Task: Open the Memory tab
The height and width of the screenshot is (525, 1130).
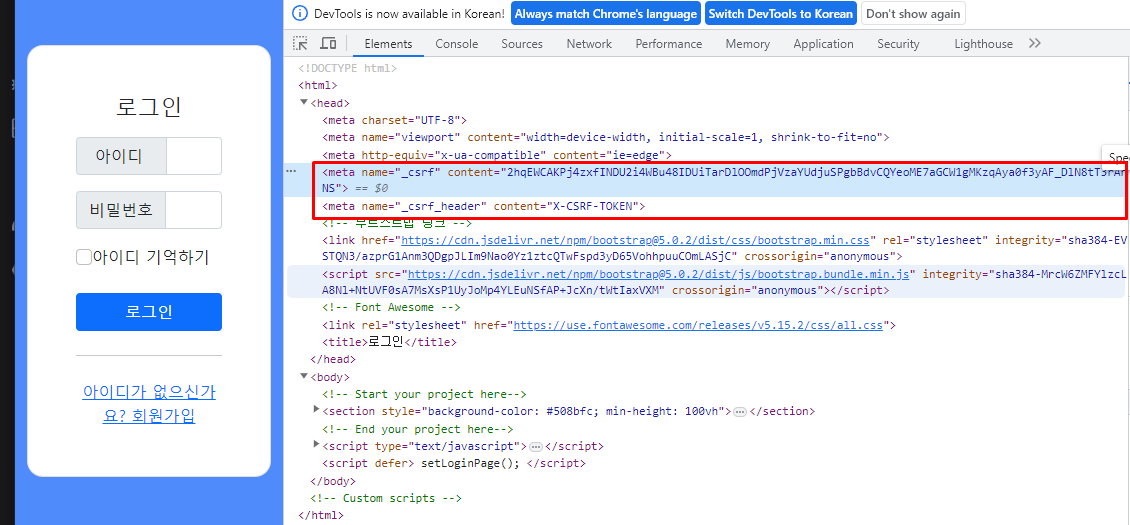Action: pyautogui.click(x=747, y=44)
